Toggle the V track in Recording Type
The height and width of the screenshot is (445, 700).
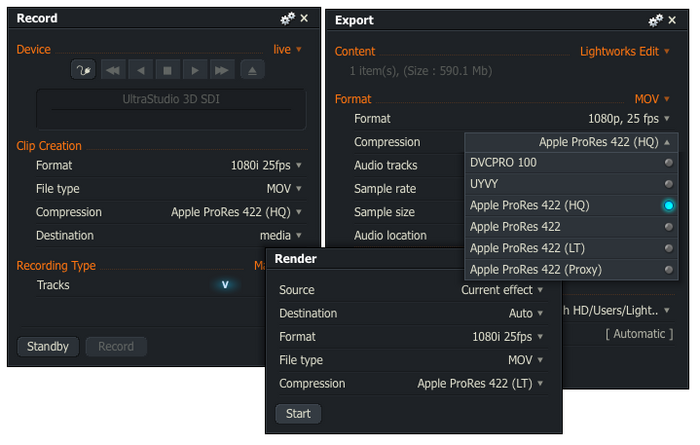pos(225,285)
